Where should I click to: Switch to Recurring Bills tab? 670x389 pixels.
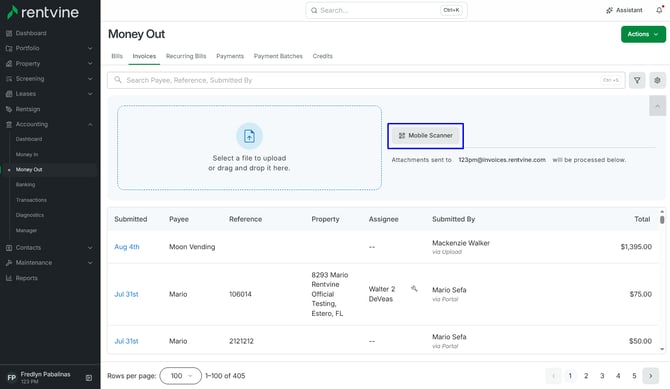(x=186, y=56)
